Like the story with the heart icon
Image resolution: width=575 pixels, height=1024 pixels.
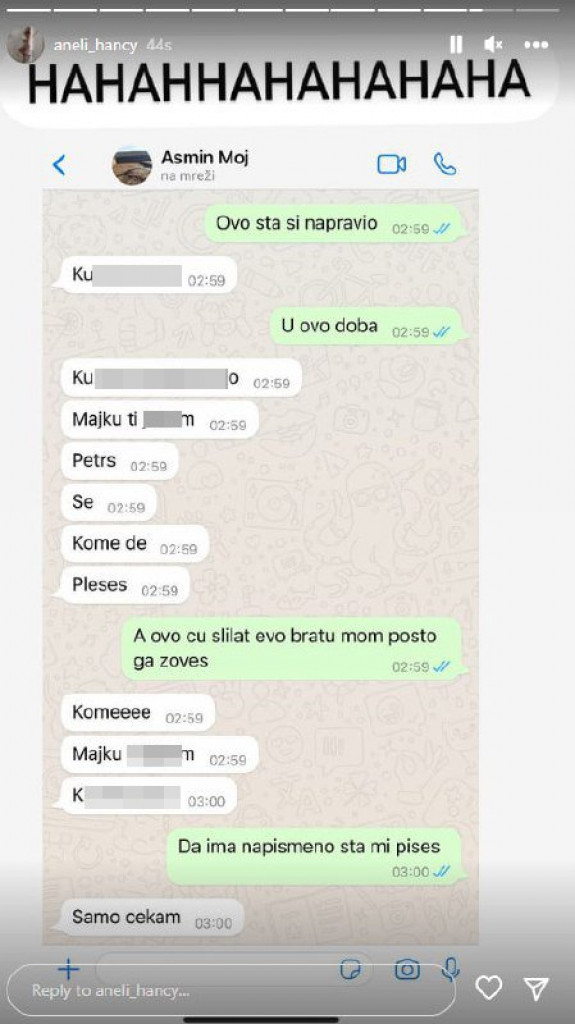coord(488,987)
